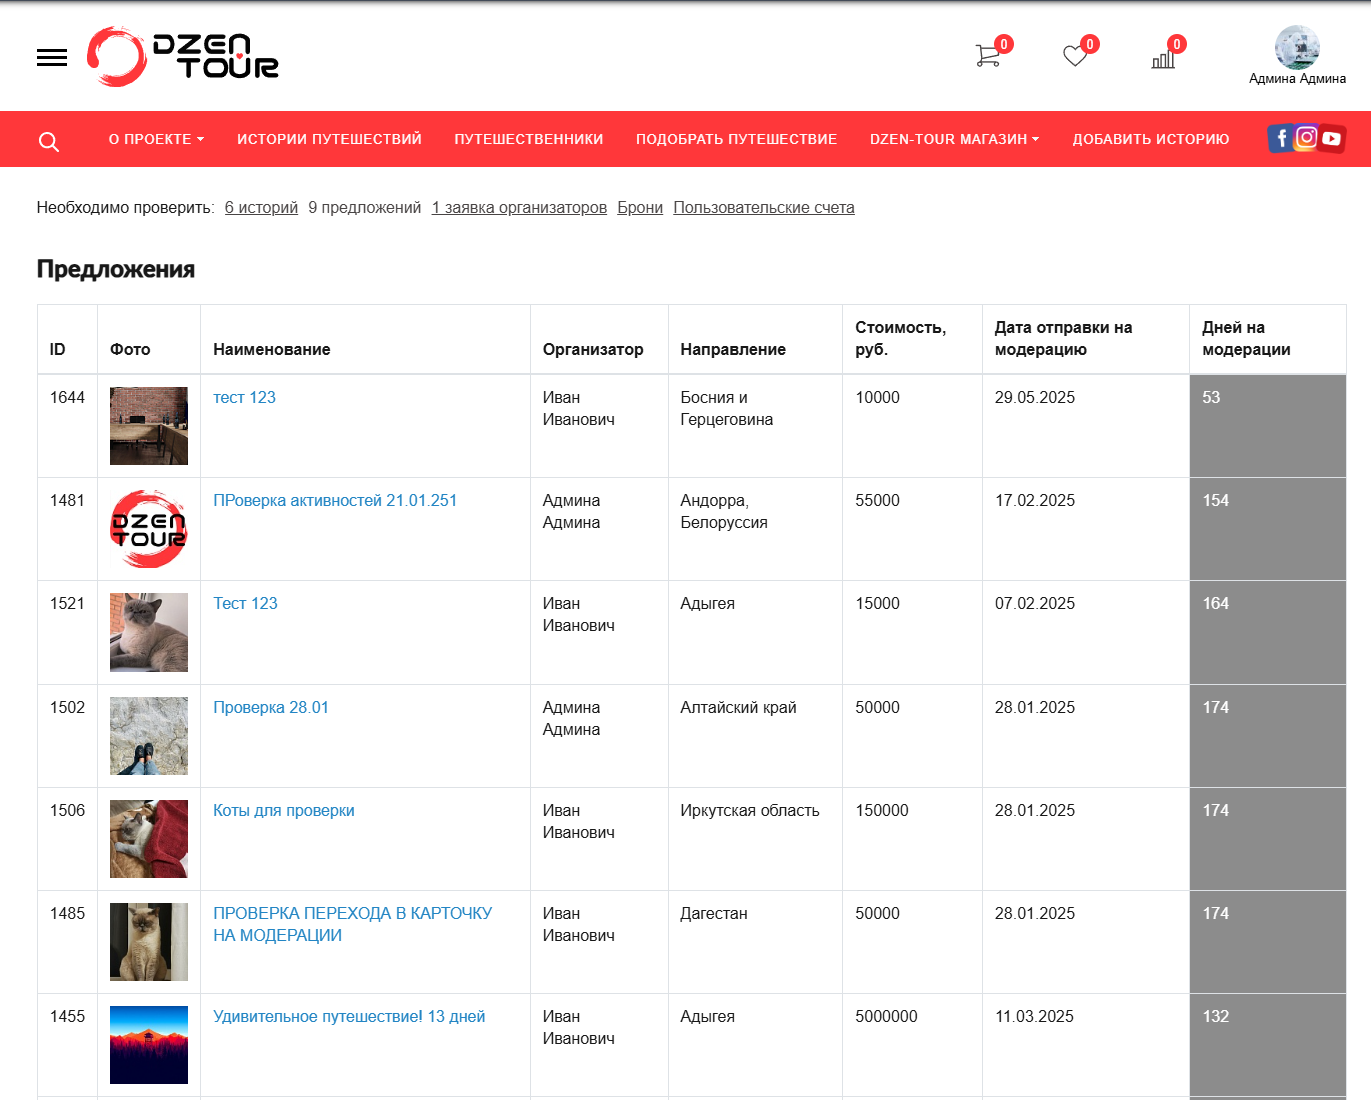Open the Коты для проверки offer

point(284,810)
